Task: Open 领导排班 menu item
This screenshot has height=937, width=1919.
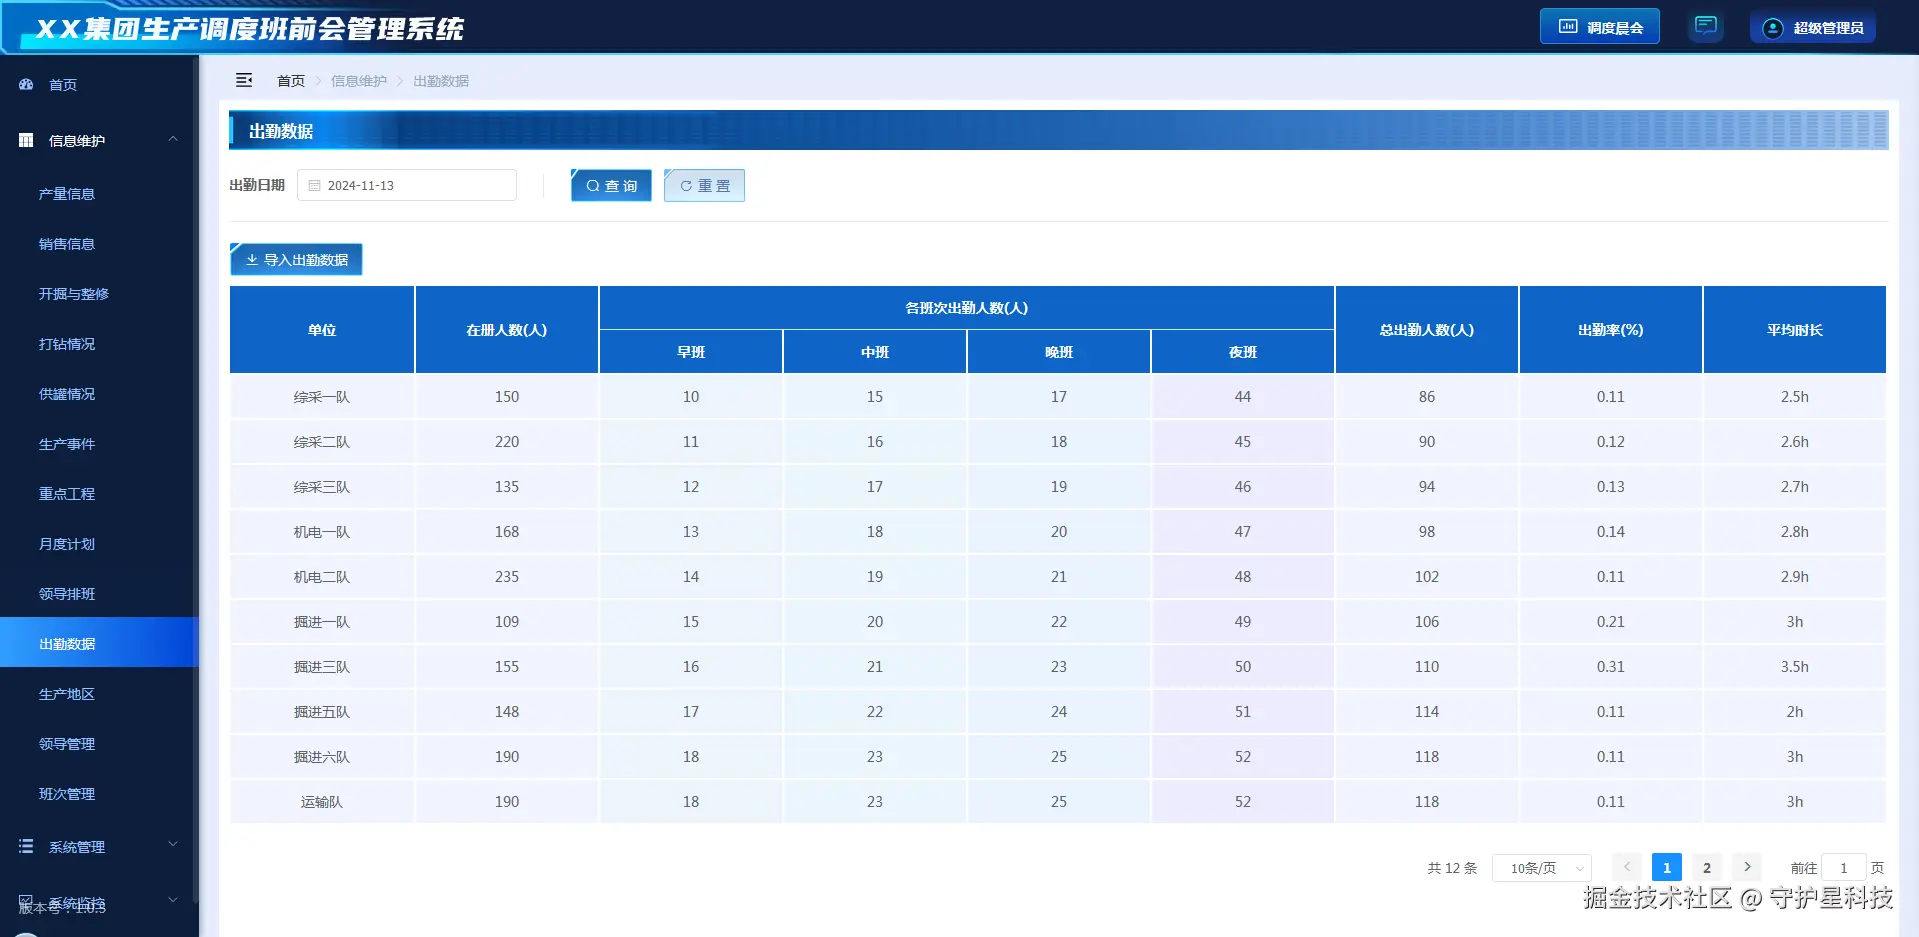Action: [x=67, y=594]
